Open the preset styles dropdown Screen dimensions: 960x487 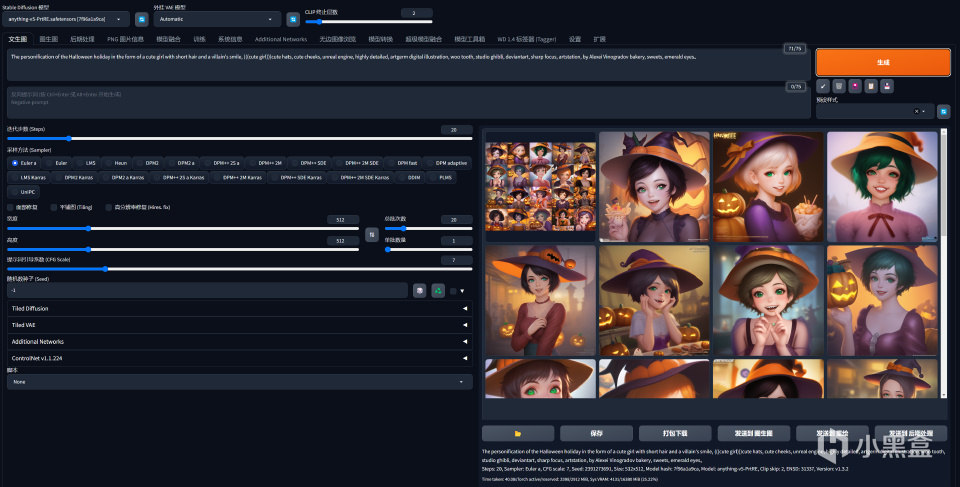[x=875, y=111]
